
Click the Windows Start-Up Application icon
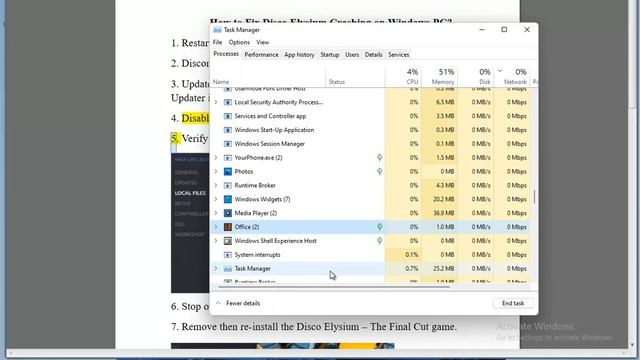(x=228, y=130)
